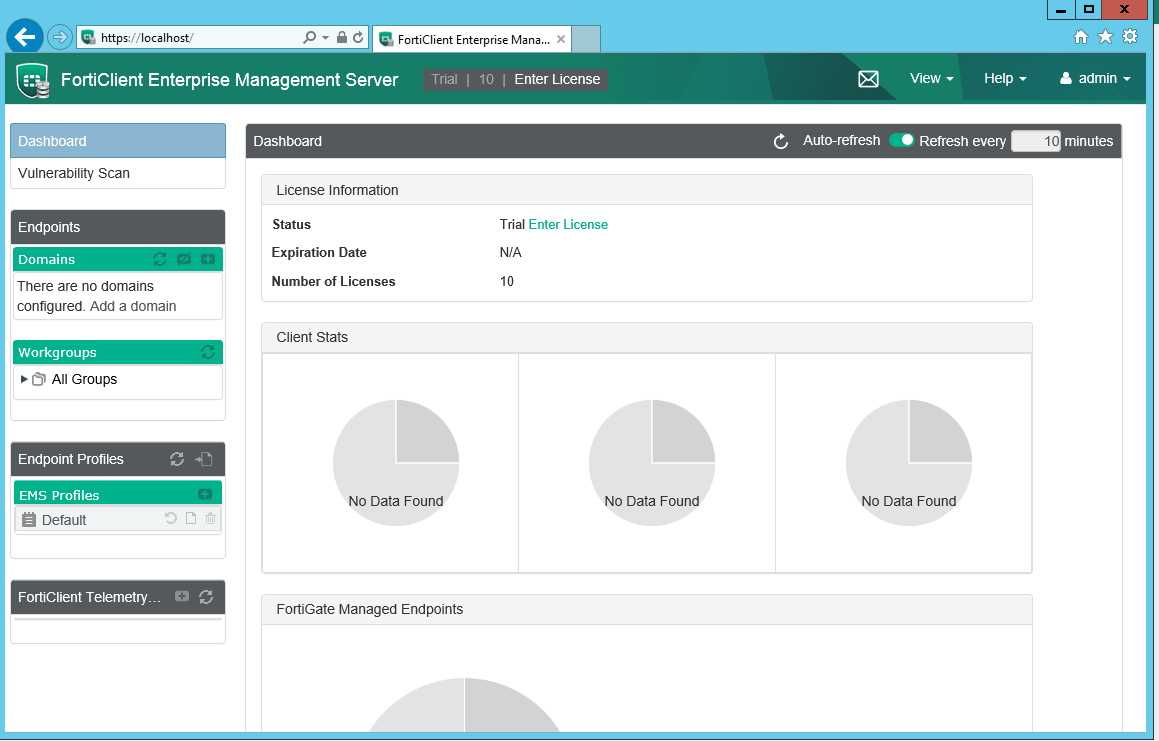The image size is (1159, 741).
Task: Click the EMS Profiles section header
Action: point(118,494)
